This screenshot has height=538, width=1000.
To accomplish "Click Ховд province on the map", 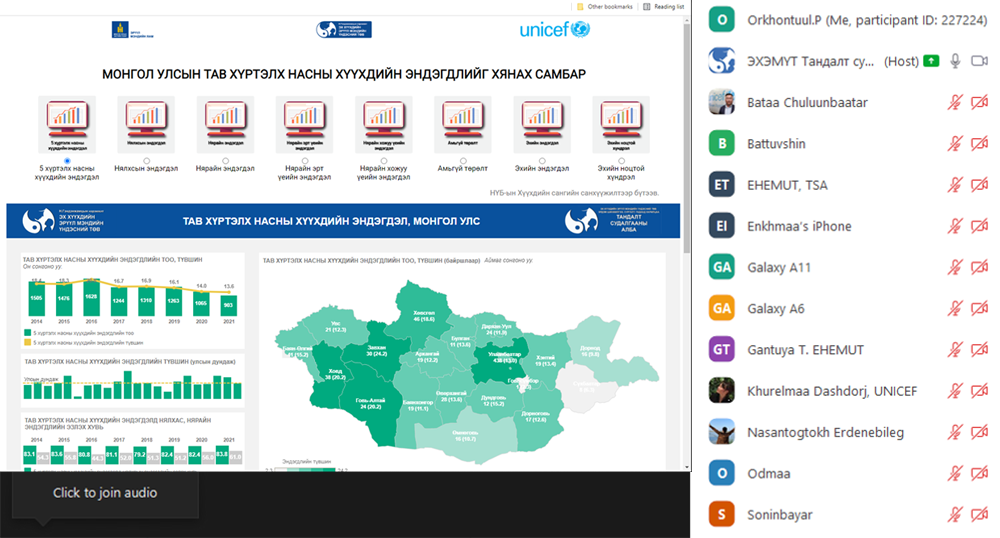I will pos(334,376).
